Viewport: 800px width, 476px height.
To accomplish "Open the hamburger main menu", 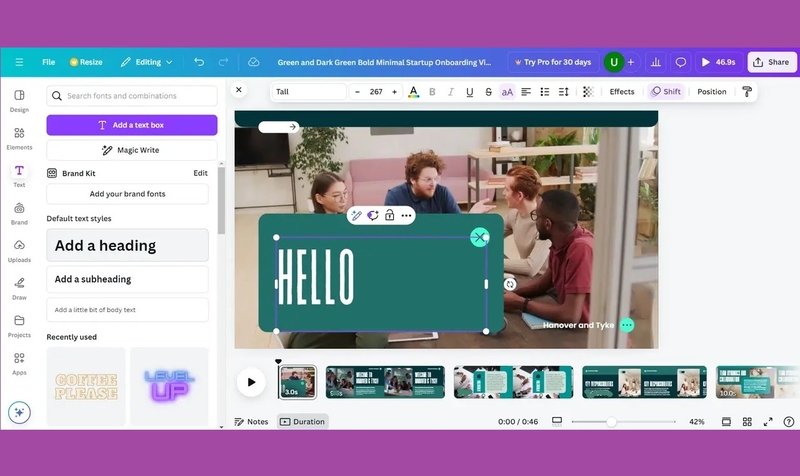I will [x=19, y=62].
